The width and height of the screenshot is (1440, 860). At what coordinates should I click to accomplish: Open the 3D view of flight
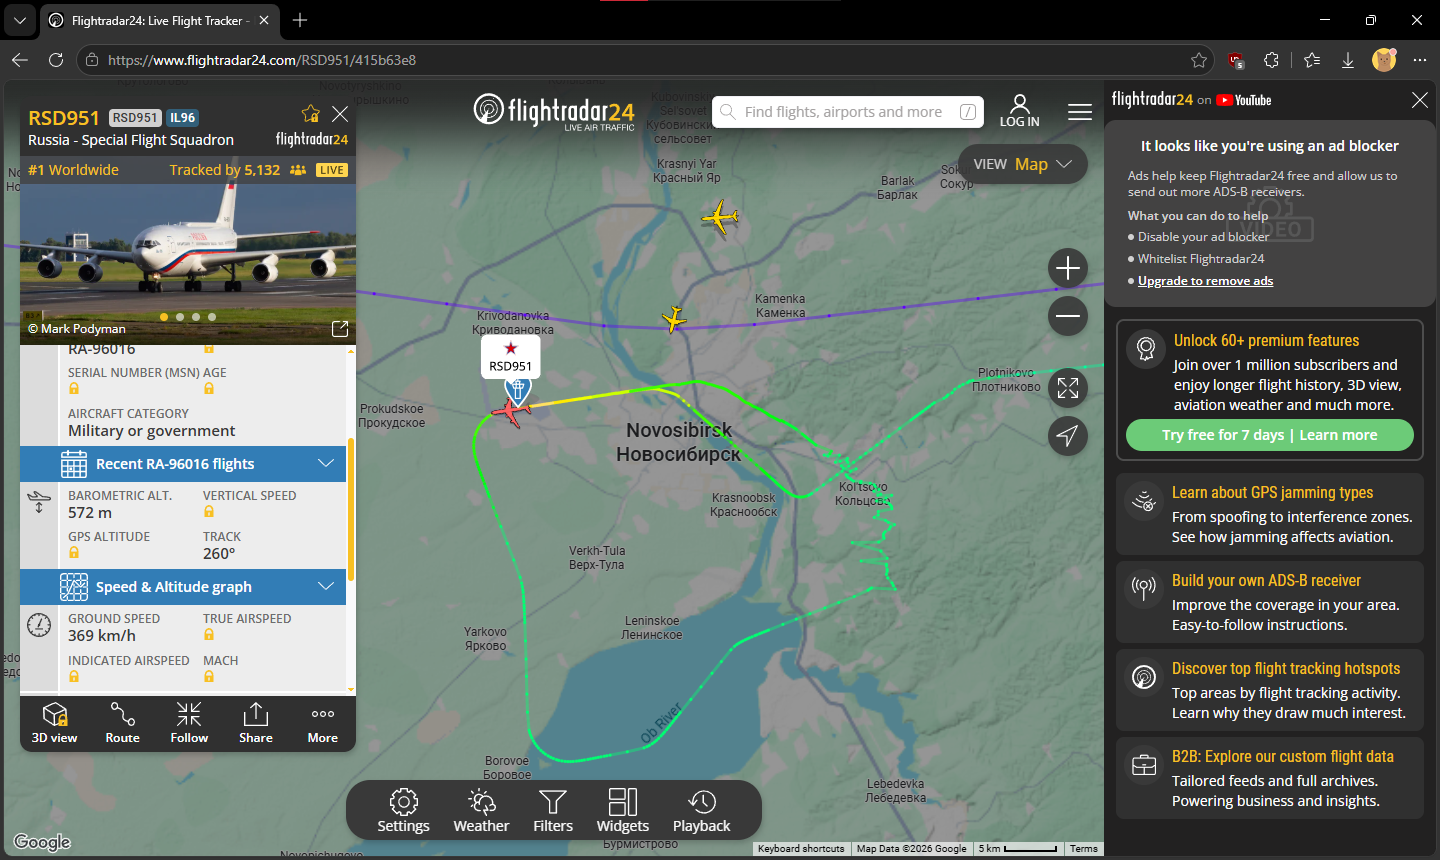pyautogui.click(x=54, y=723)
